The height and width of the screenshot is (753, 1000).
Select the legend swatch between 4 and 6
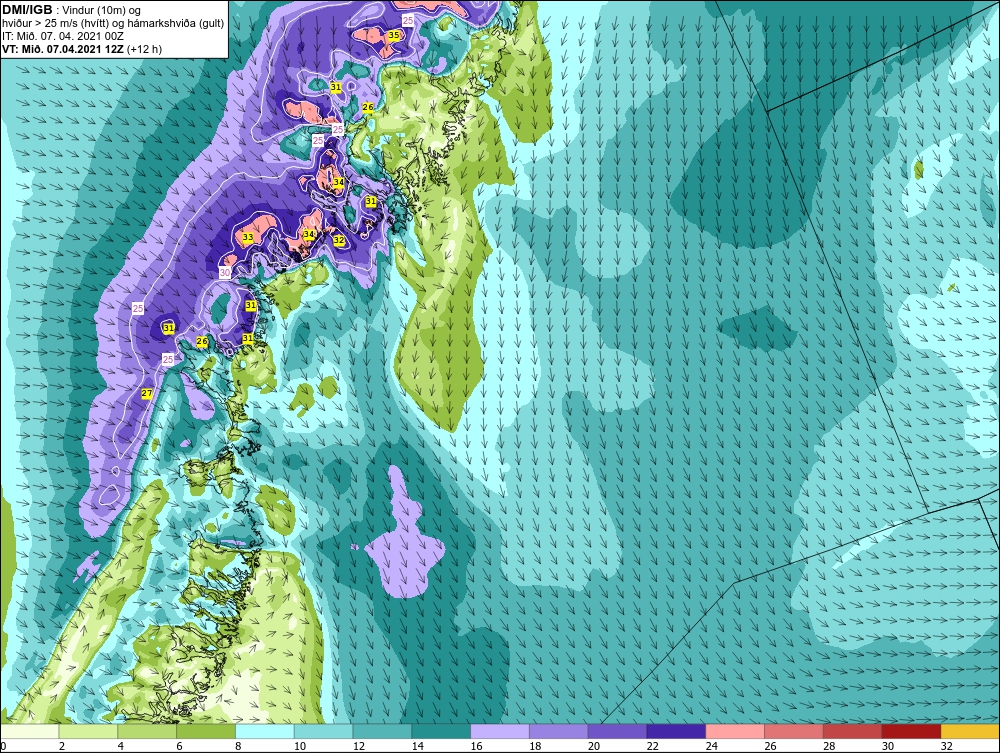(147, 731)
